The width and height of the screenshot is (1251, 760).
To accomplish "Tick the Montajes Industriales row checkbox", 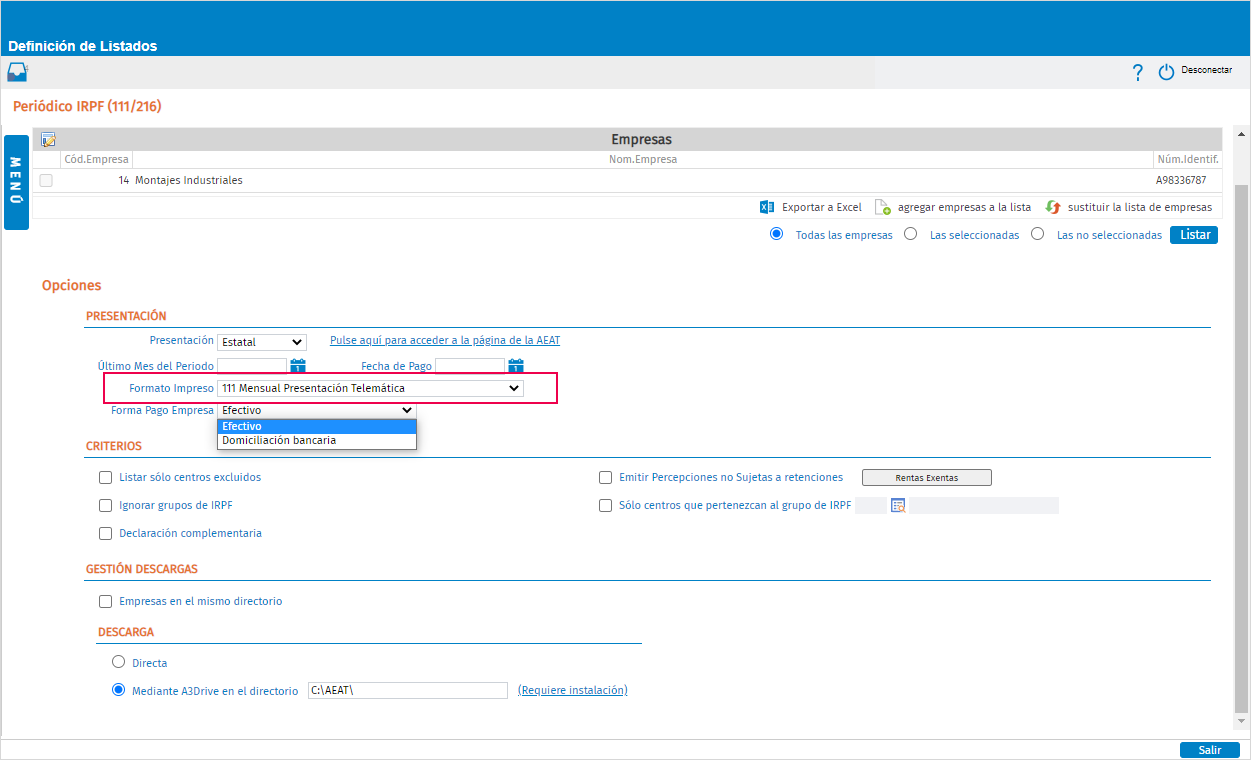I will point(46,181).
